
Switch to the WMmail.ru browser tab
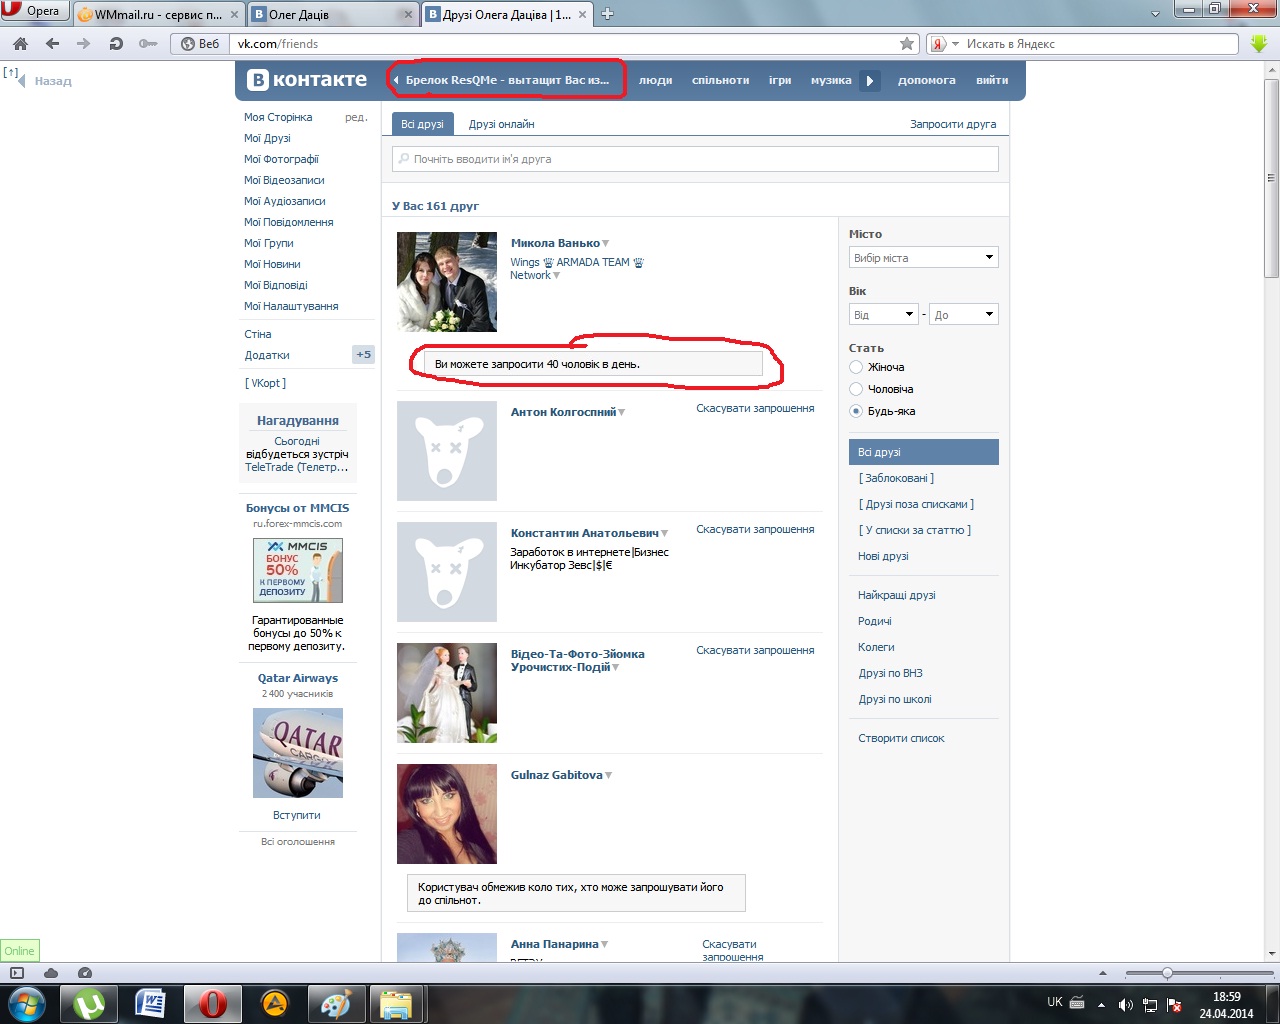tap(159, 14)
